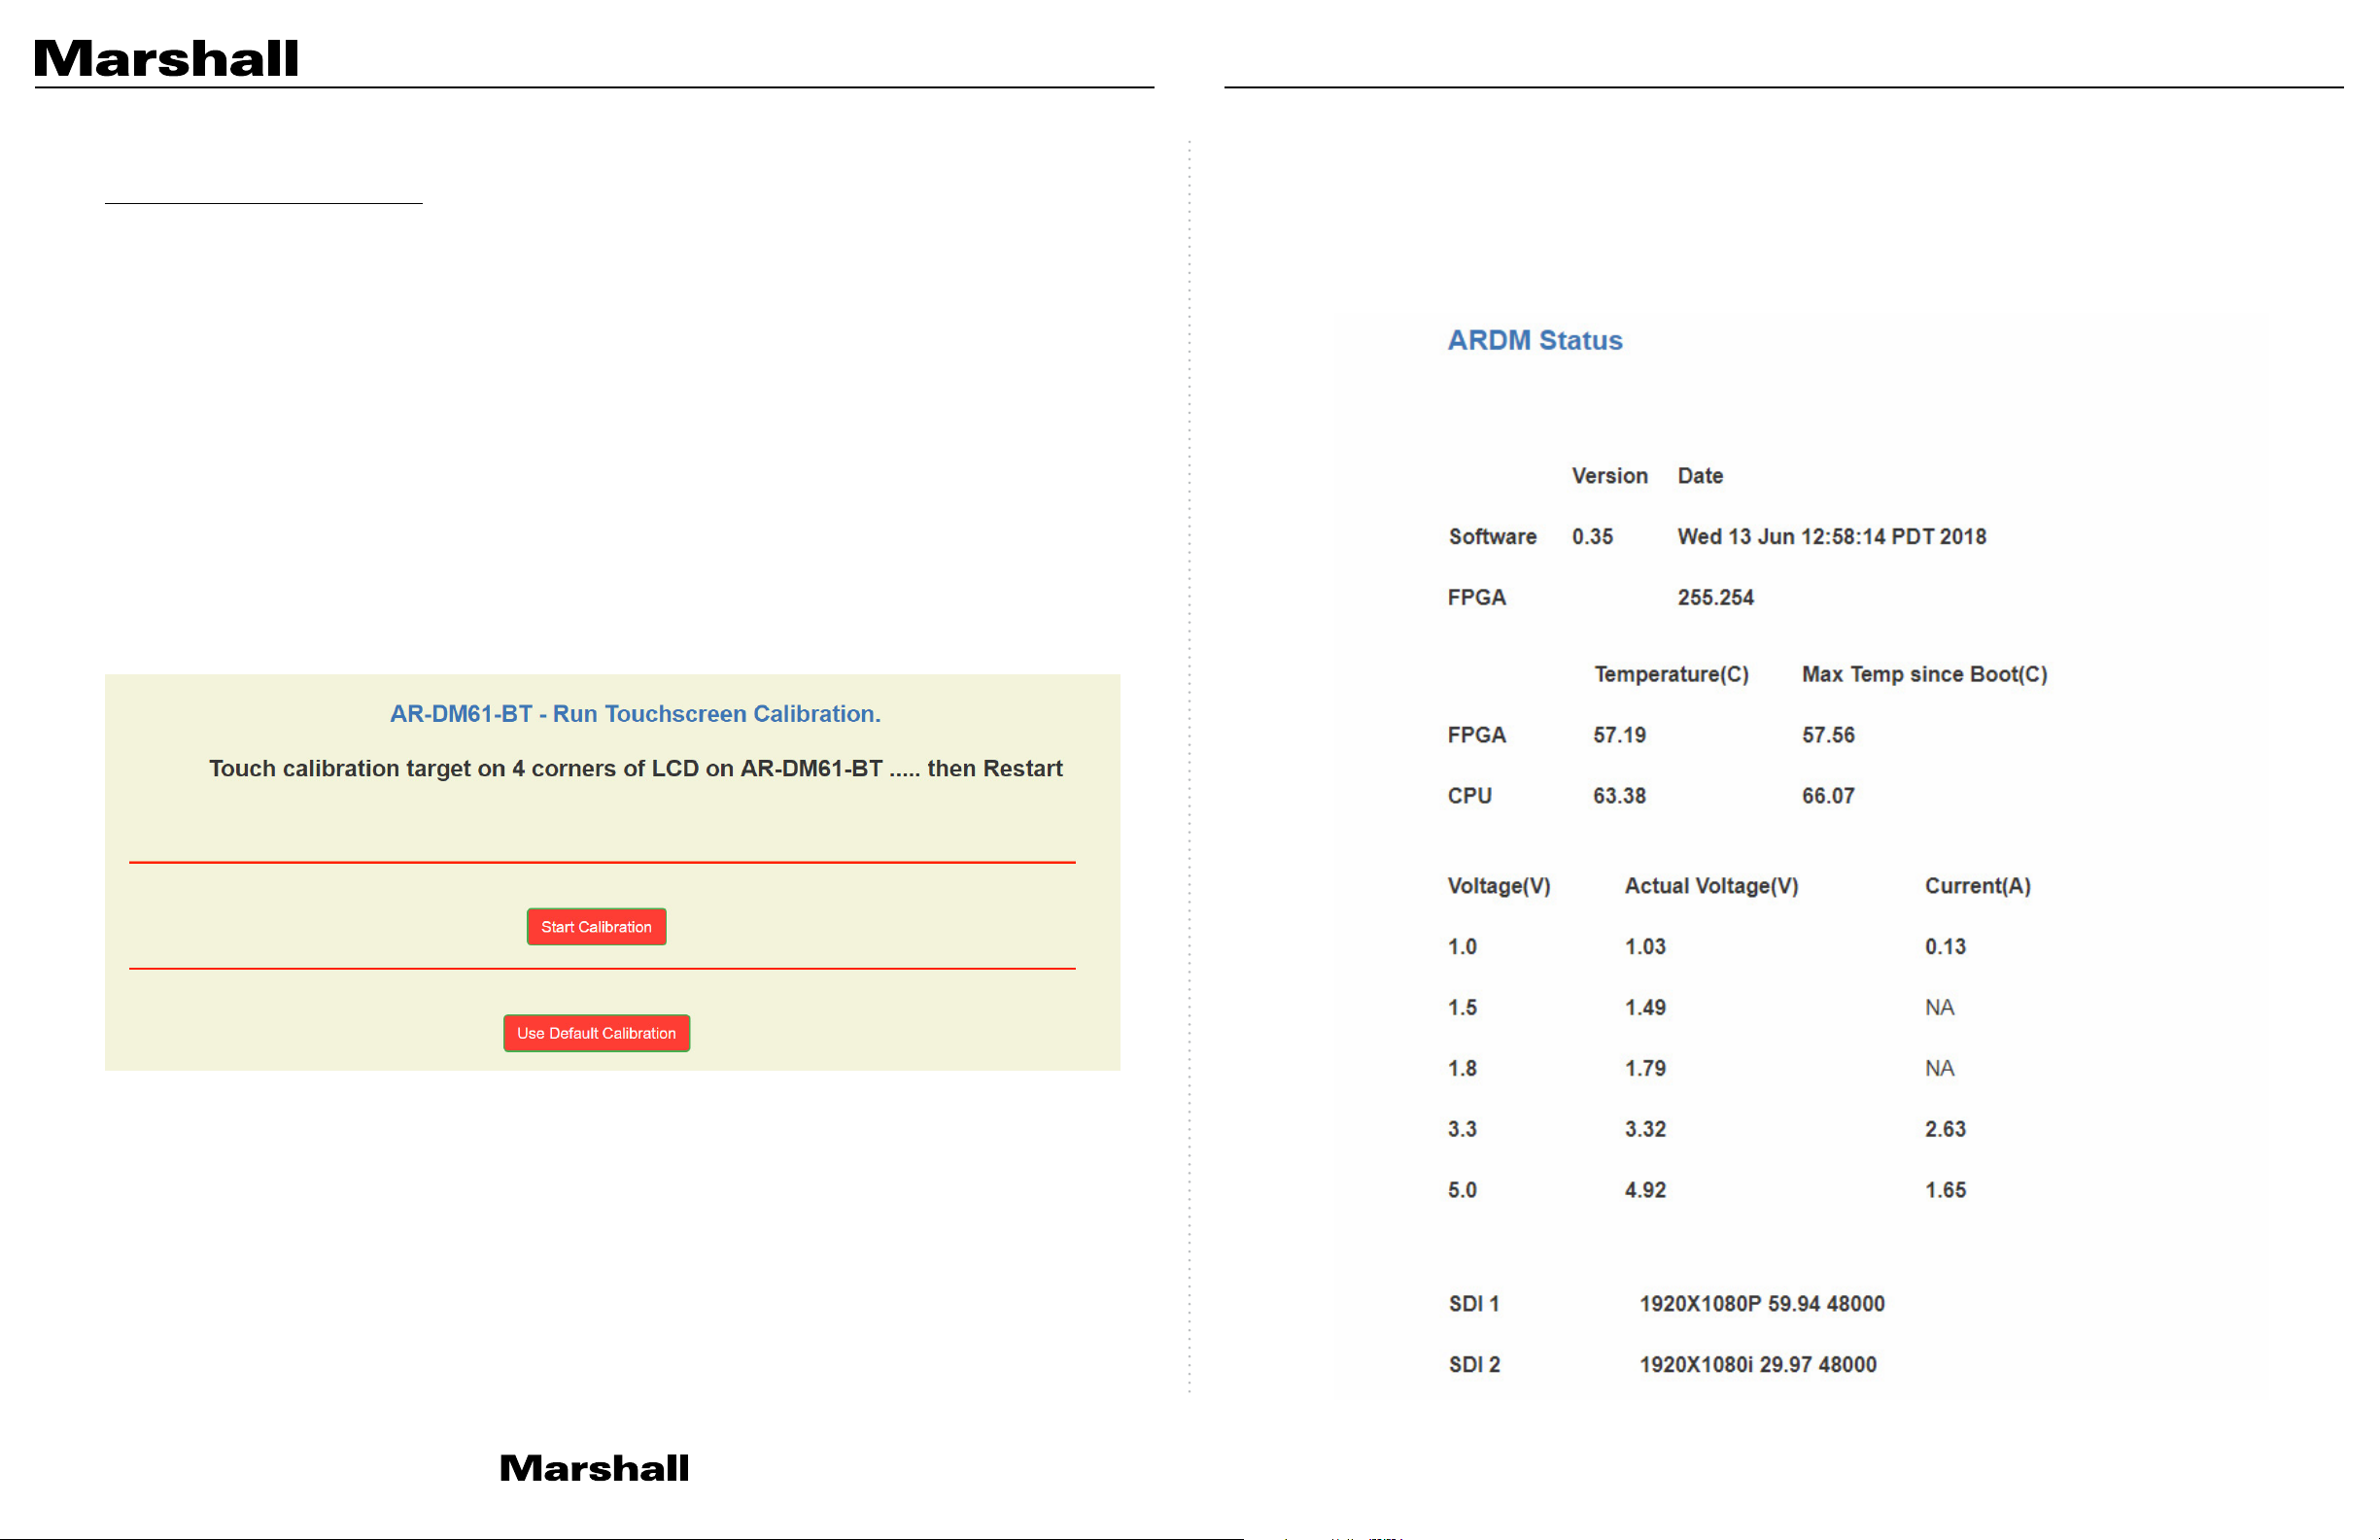Viewport: 2380px width, 1540px height.
Task: Click the SDI 2 label
Action: coord(1474,1365)
